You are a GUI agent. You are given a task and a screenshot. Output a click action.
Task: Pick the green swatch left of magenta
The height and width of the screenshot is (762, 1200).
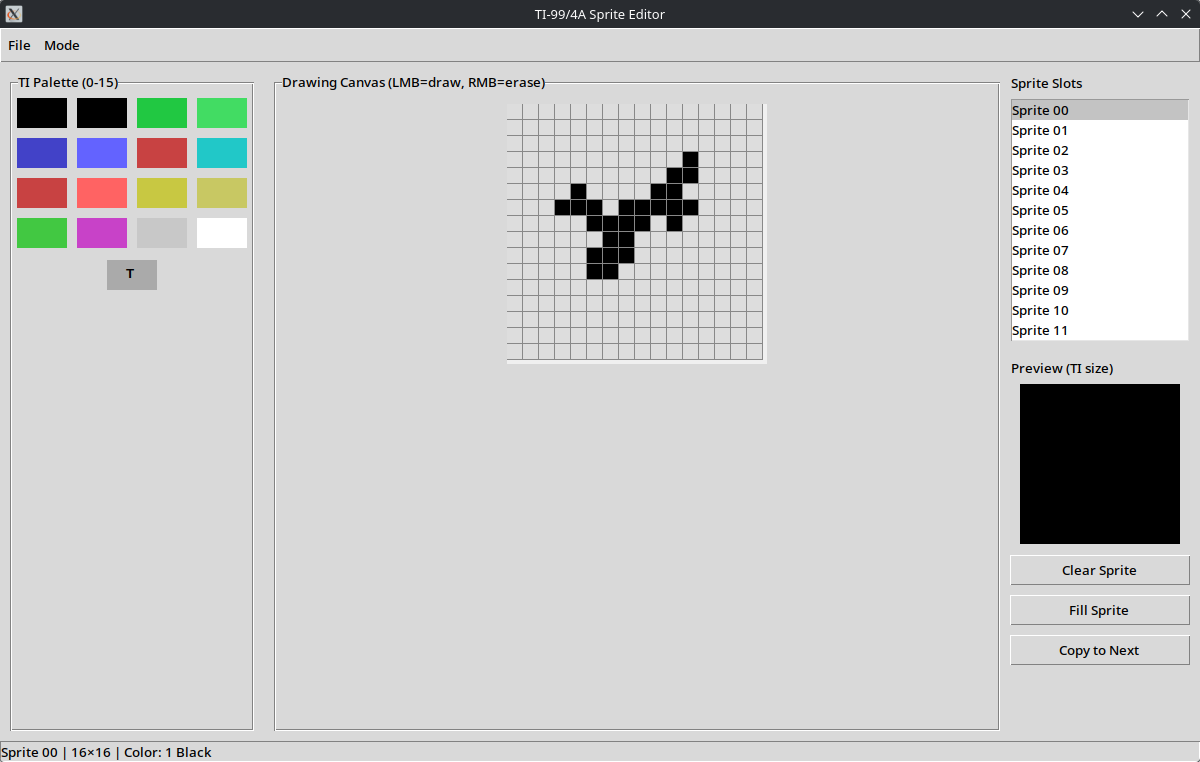pos(42,233)
